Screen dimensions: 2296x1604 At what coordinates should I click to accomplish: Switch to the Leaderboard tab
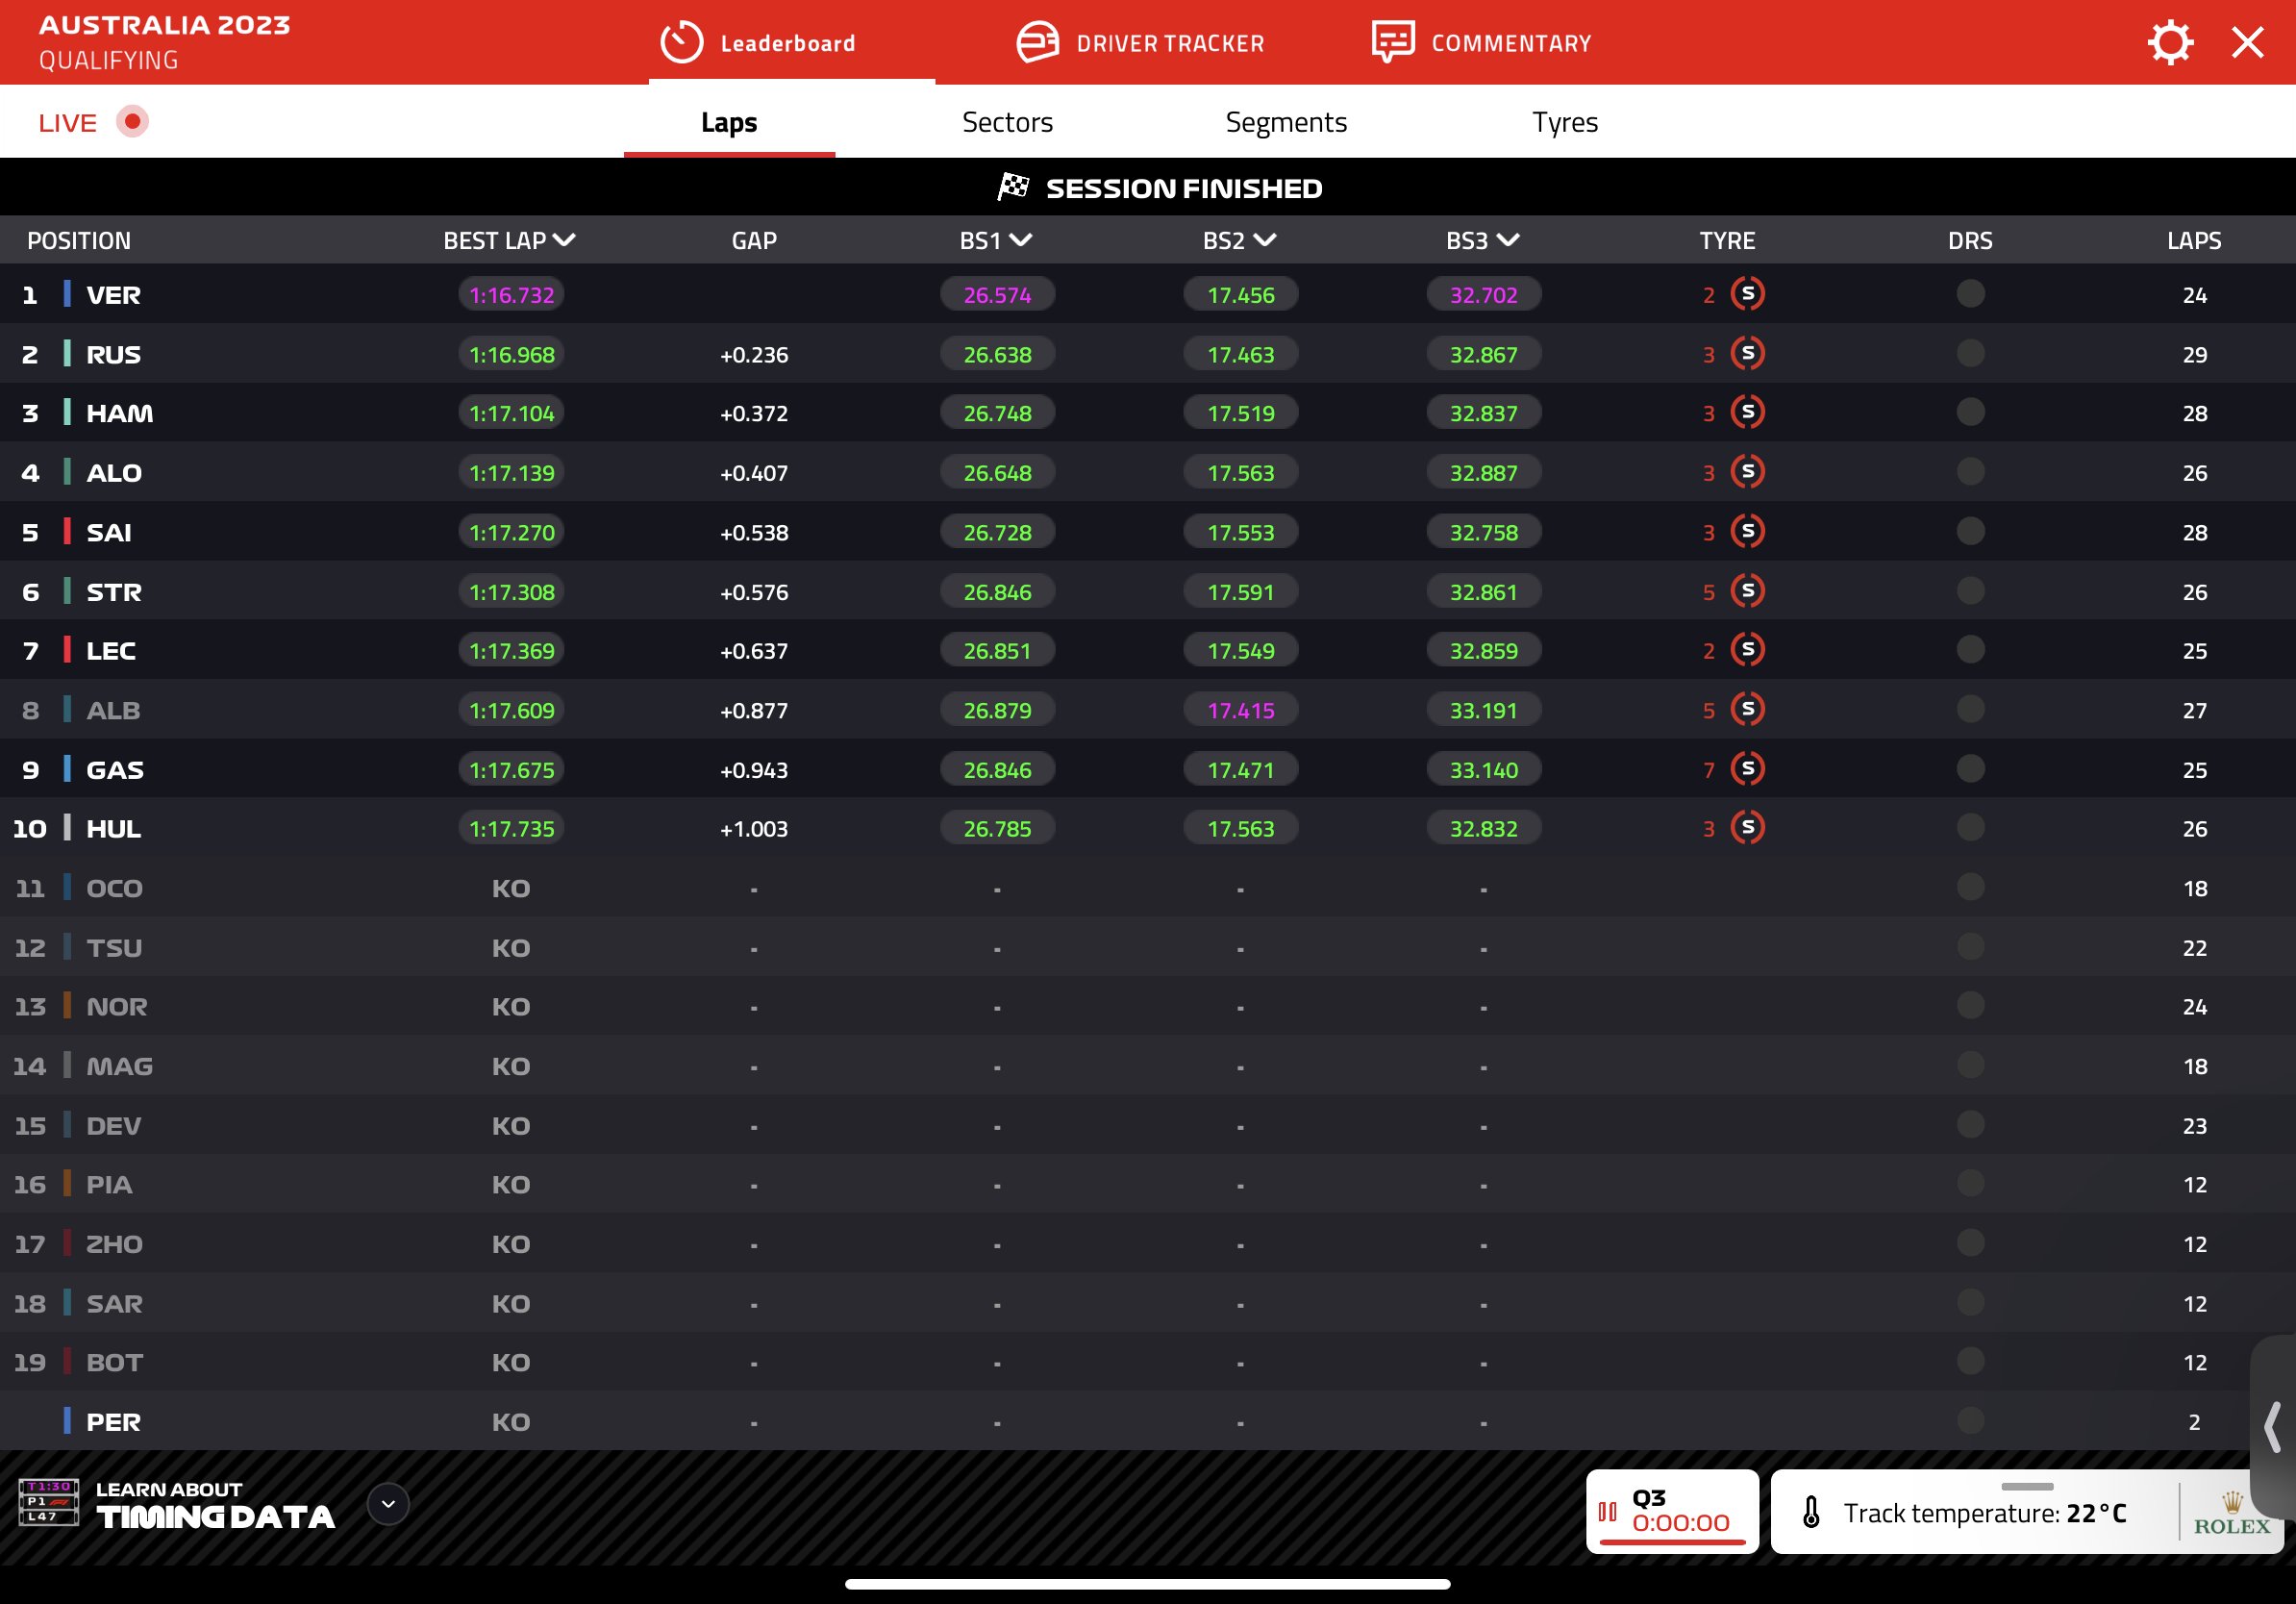coord(757,43)
